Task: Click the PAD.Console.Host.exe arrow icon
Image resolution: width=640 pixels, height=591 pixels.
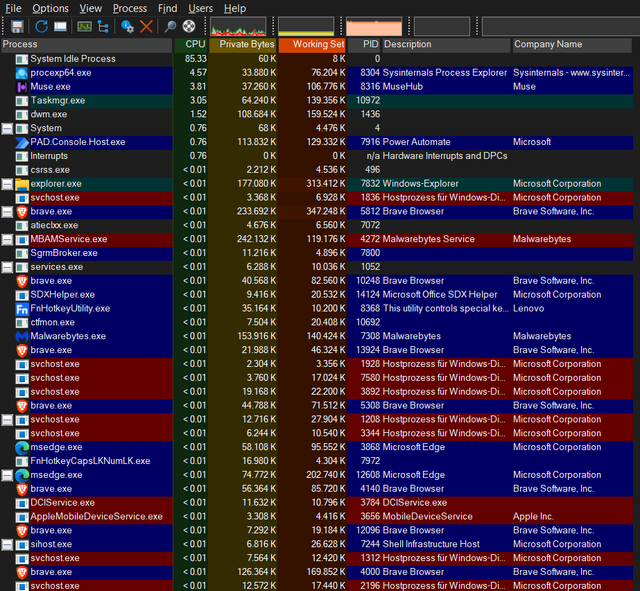Action: coord(22,142)
